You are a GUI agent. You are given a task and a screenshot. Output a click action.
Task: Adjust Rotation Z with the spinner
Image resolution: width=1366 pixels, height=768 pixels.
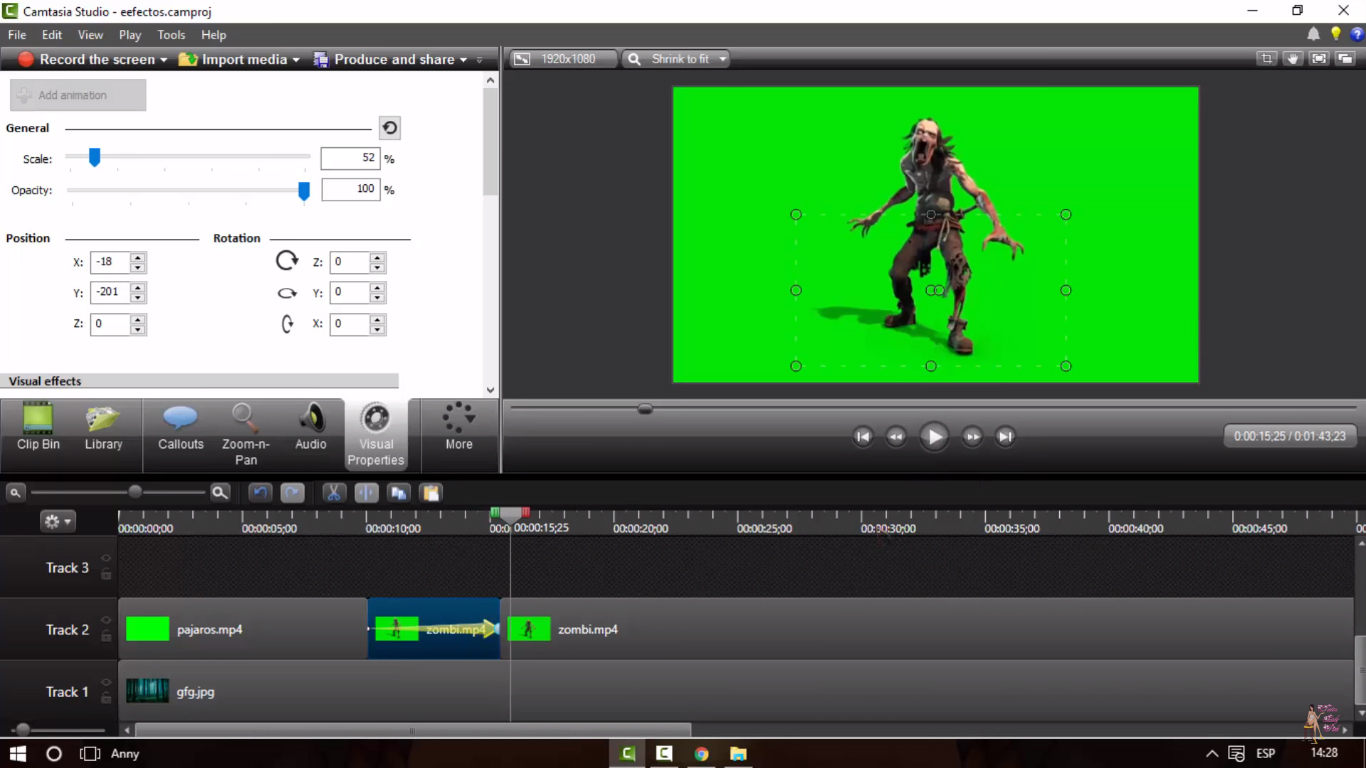[377, 262]
